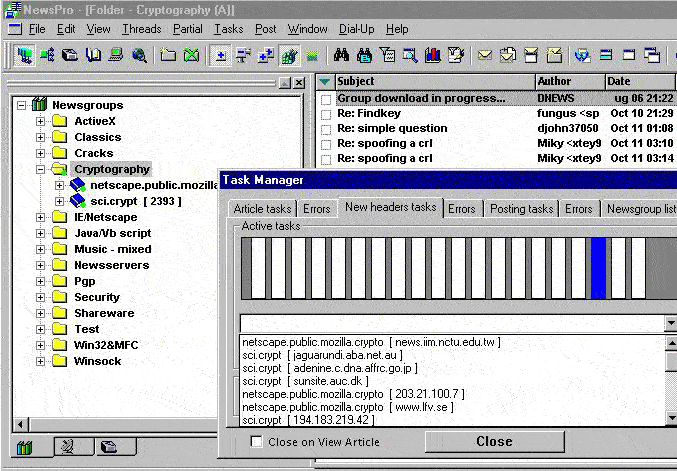Click the cascade windows icon in toolbar
The width and height of the screenshot is (677, 471).
tap(653, 55)
